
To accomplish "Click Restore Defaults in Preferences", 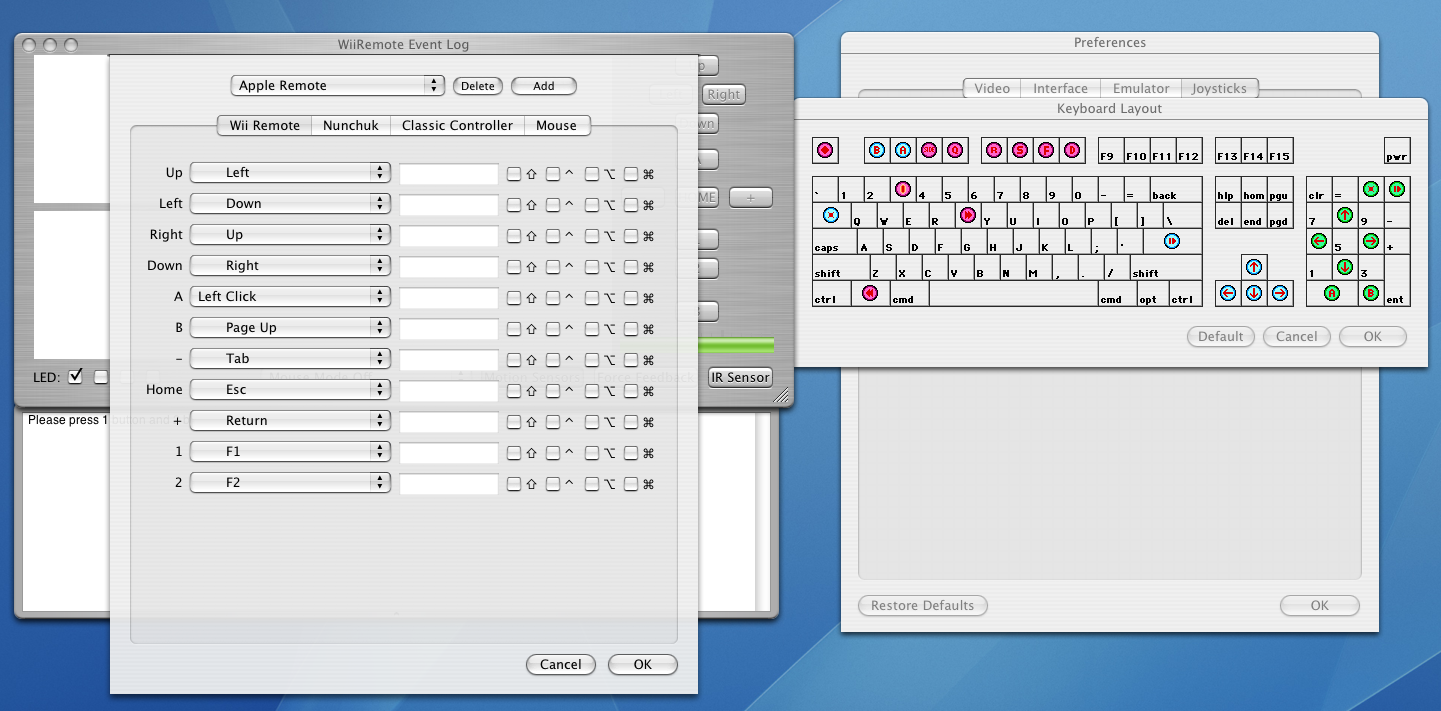I will click(x=922, y=606).
